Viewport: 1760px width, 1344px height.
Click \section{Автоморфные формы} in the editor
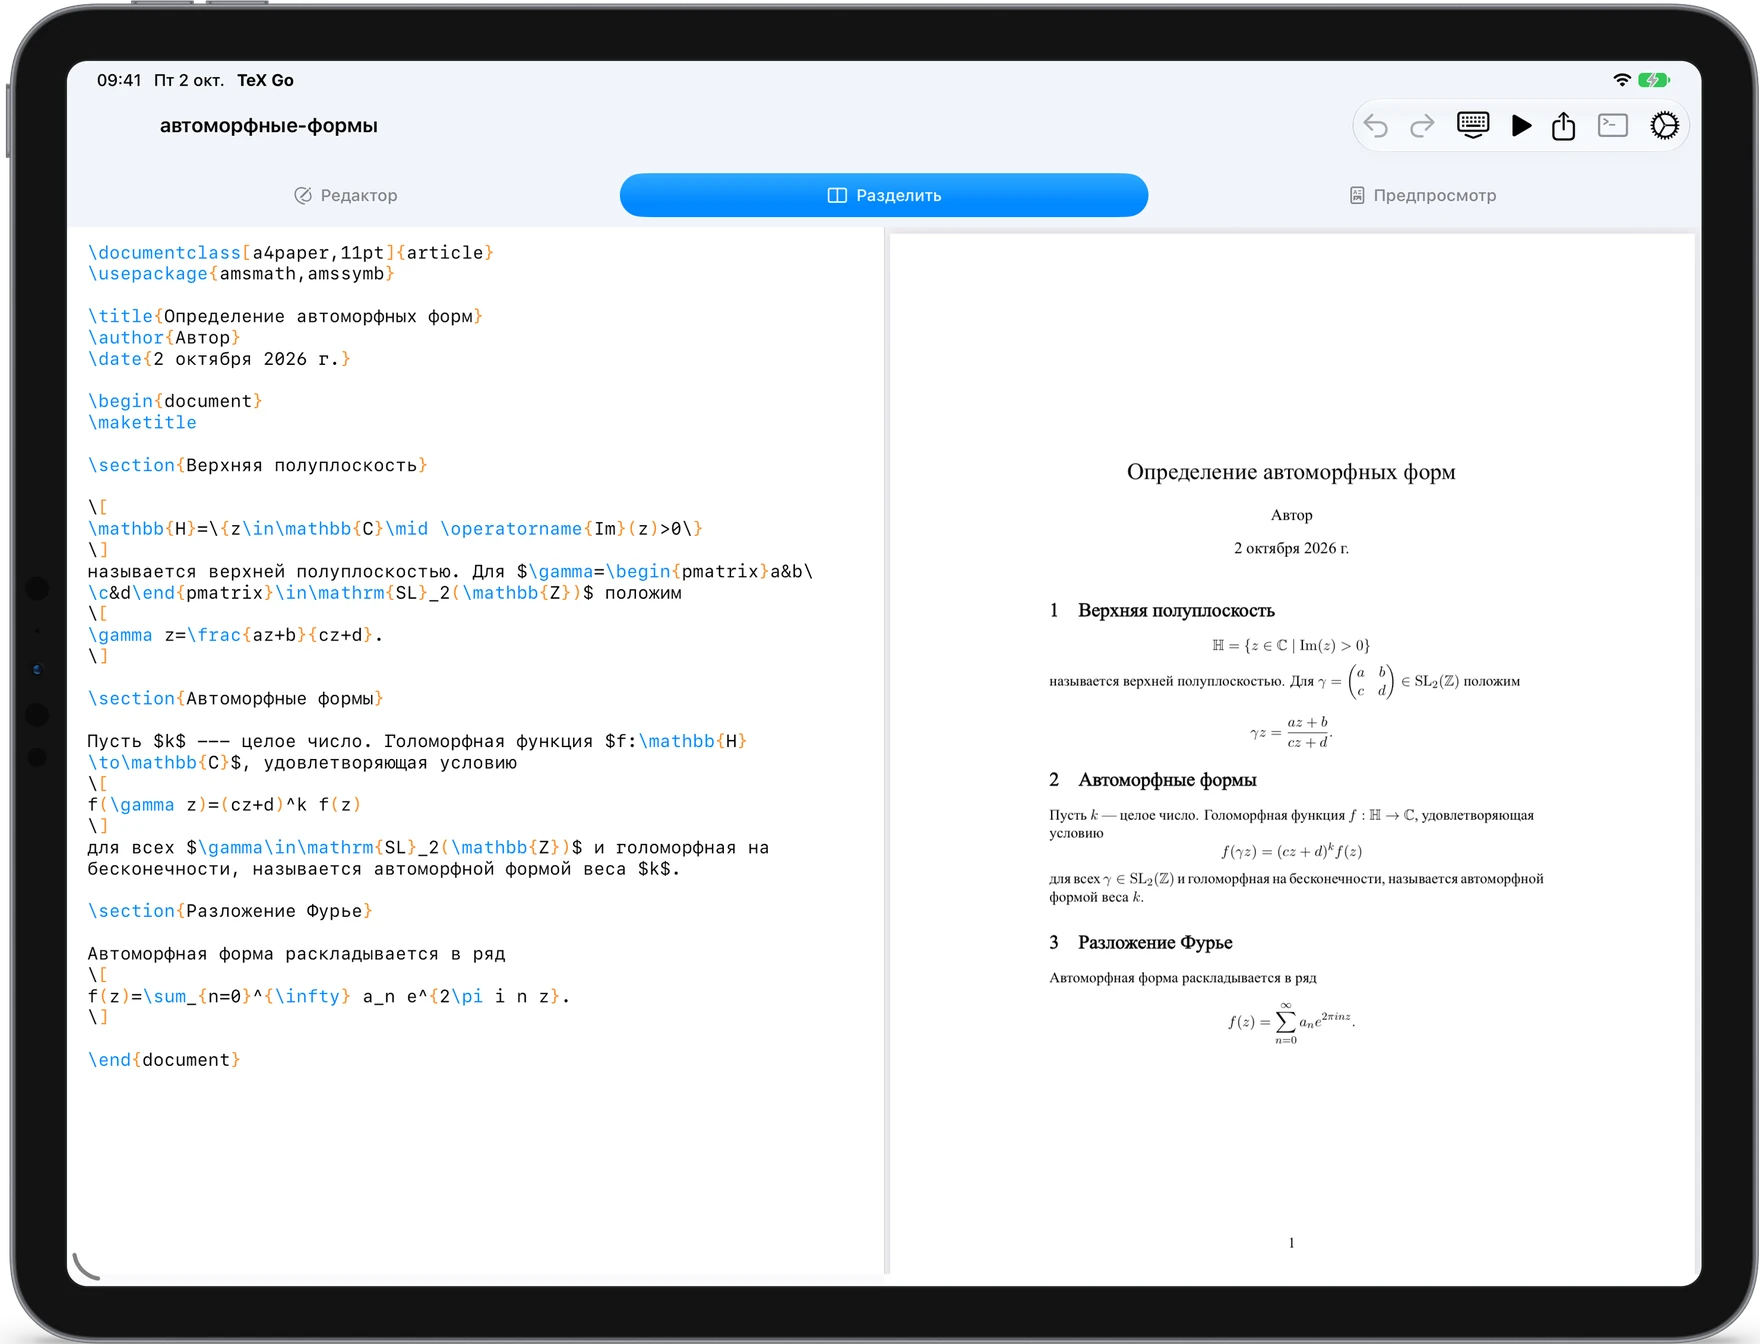point(236,698)
